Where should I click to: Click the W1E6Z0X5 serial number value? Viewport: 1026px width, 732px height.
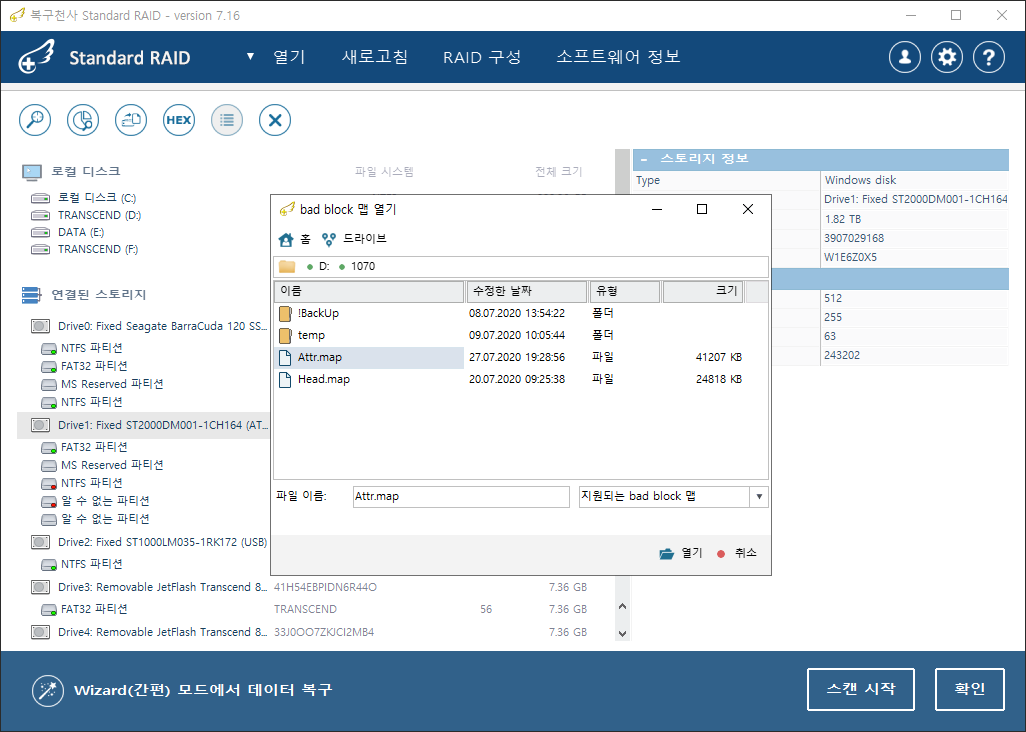[x=851, y=257]
